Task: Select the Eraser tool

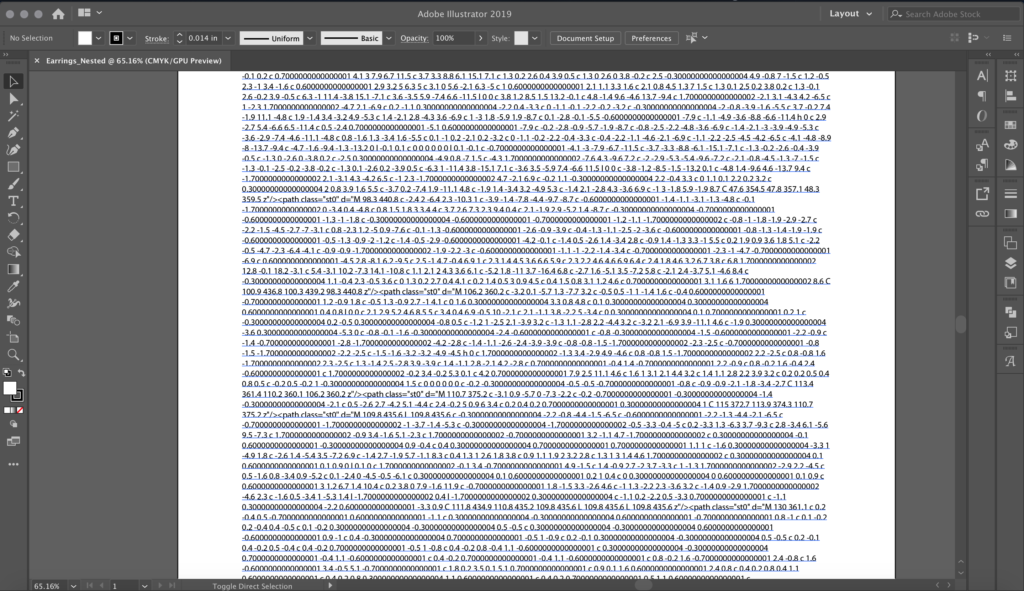Action: point(13,235)
